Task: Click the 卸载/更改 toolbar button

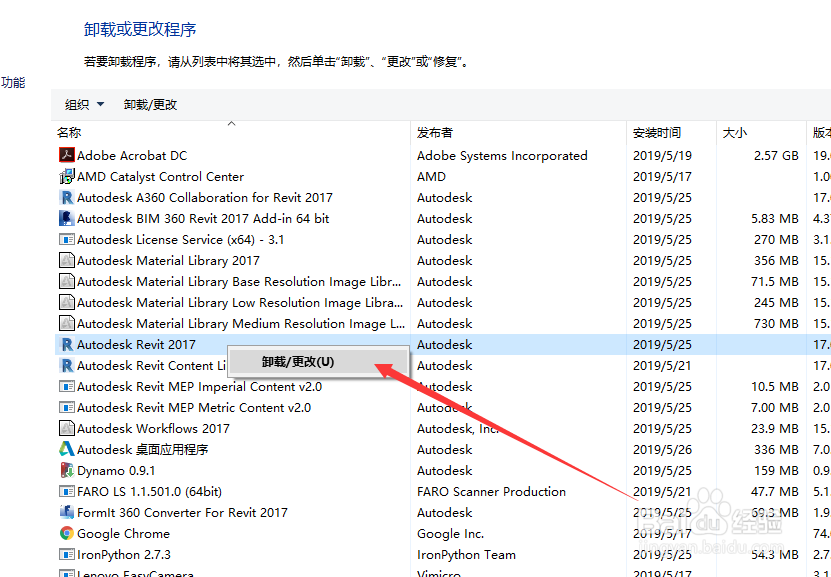Action: (151, 104)
